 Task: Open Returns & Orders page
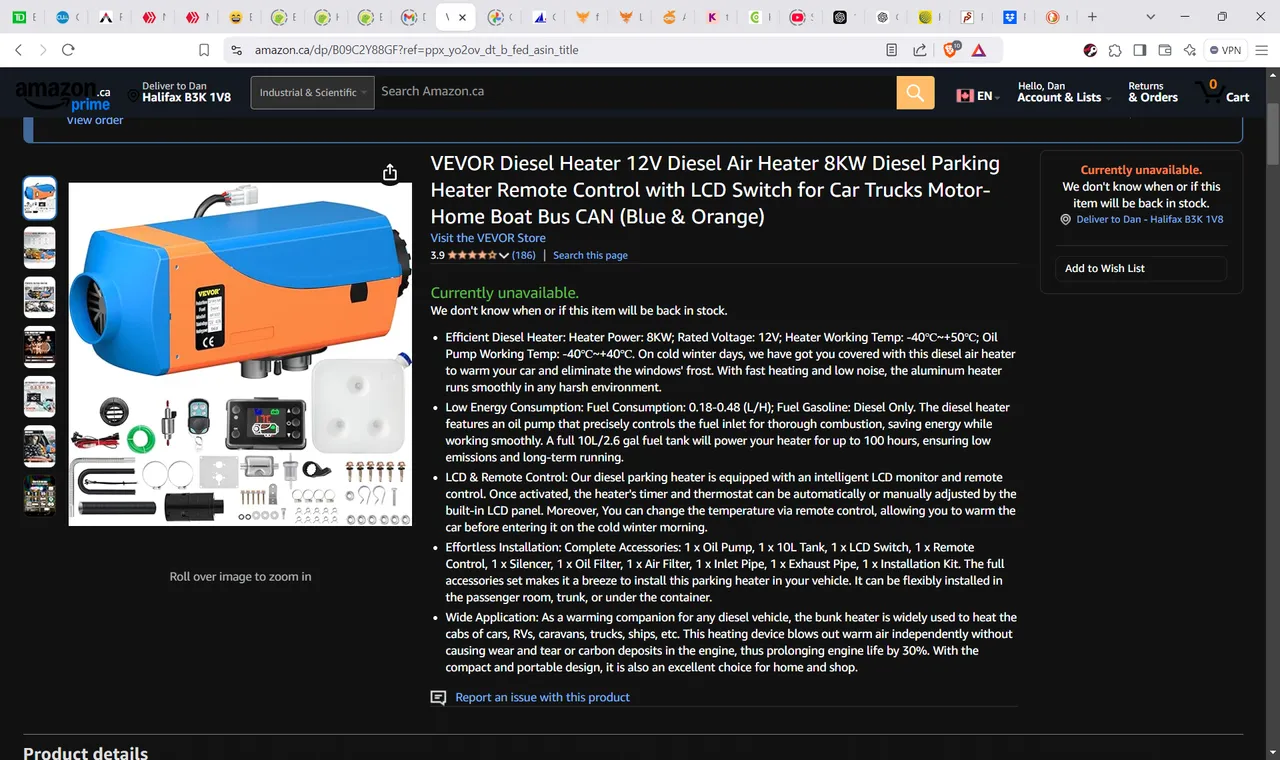[1153, 92]
